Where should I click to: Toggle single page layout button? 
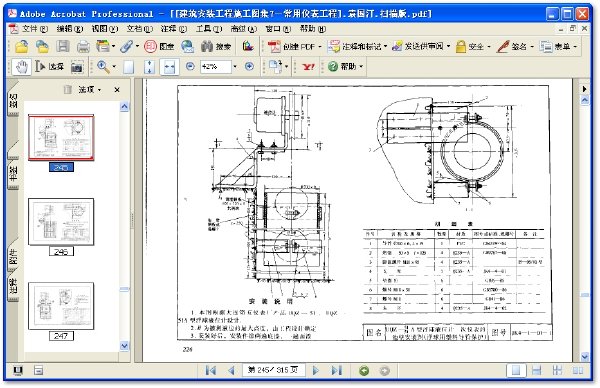click(516, 370)
